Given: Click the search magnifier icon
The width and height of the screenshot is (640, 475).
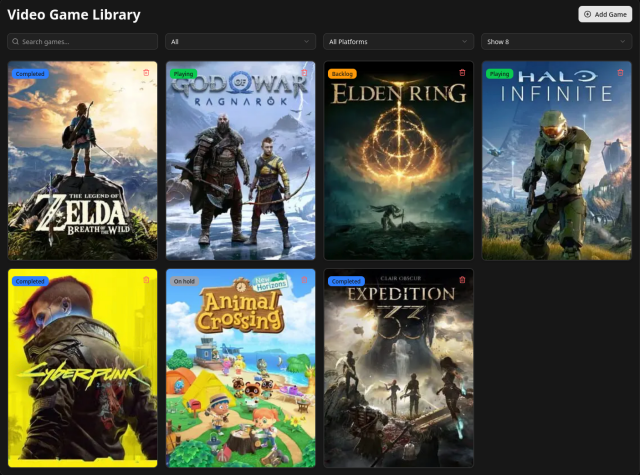Looking at the screenshot, I should click(16, 42).
